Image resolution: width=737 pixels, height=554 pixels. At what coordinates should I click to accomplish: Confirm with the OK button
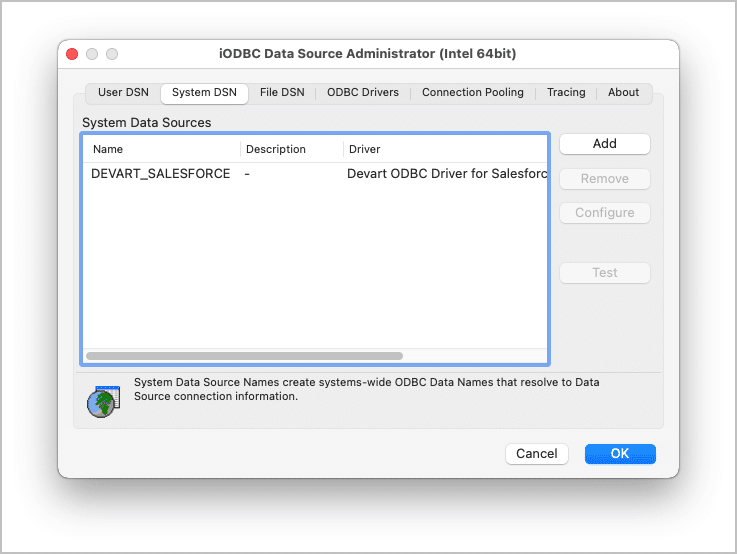point(620,454)
